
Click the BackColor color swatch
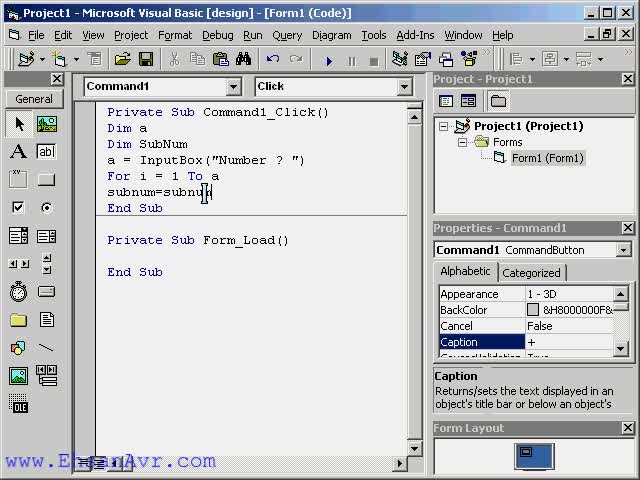click(x=533, y=310)
